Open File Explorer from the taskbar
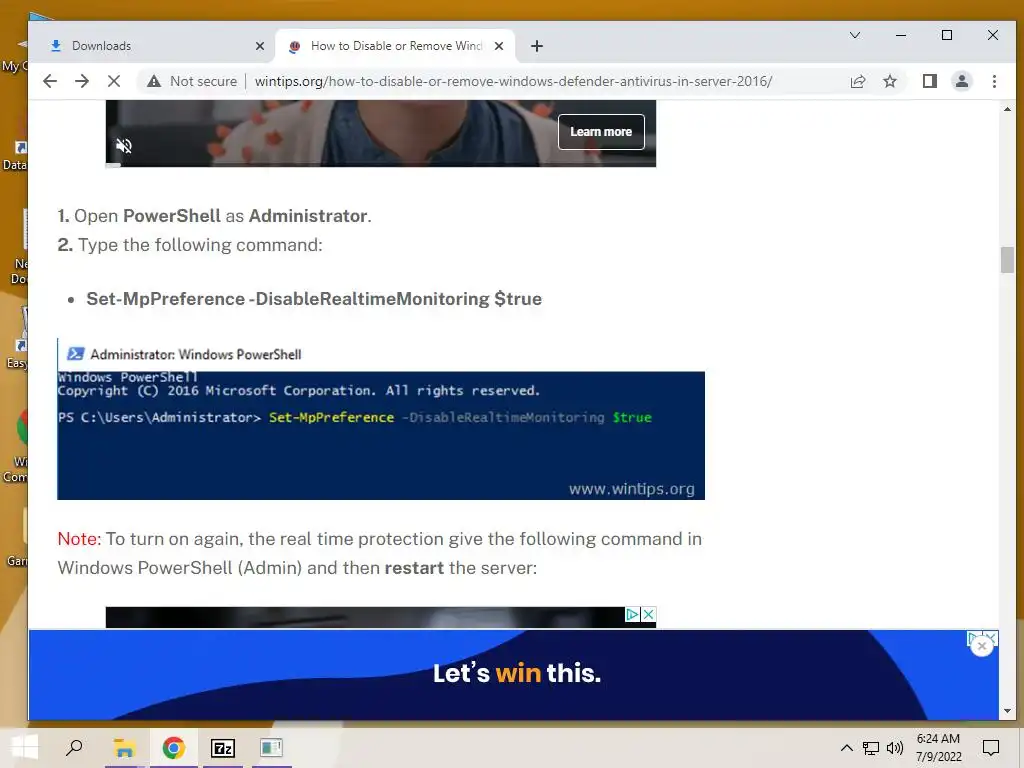The height and width of the screenshot is (768, 1024). (124, 748)
